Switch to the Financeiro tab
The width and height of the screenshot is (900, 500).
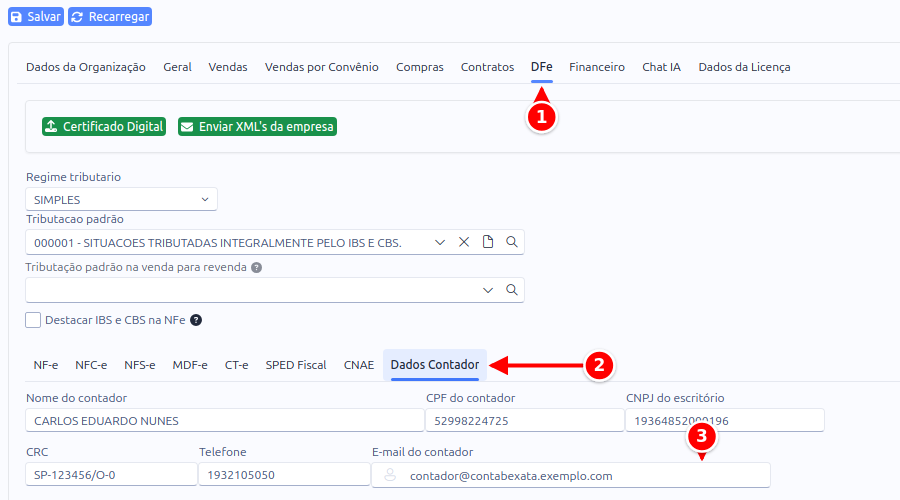click(597, 67)
